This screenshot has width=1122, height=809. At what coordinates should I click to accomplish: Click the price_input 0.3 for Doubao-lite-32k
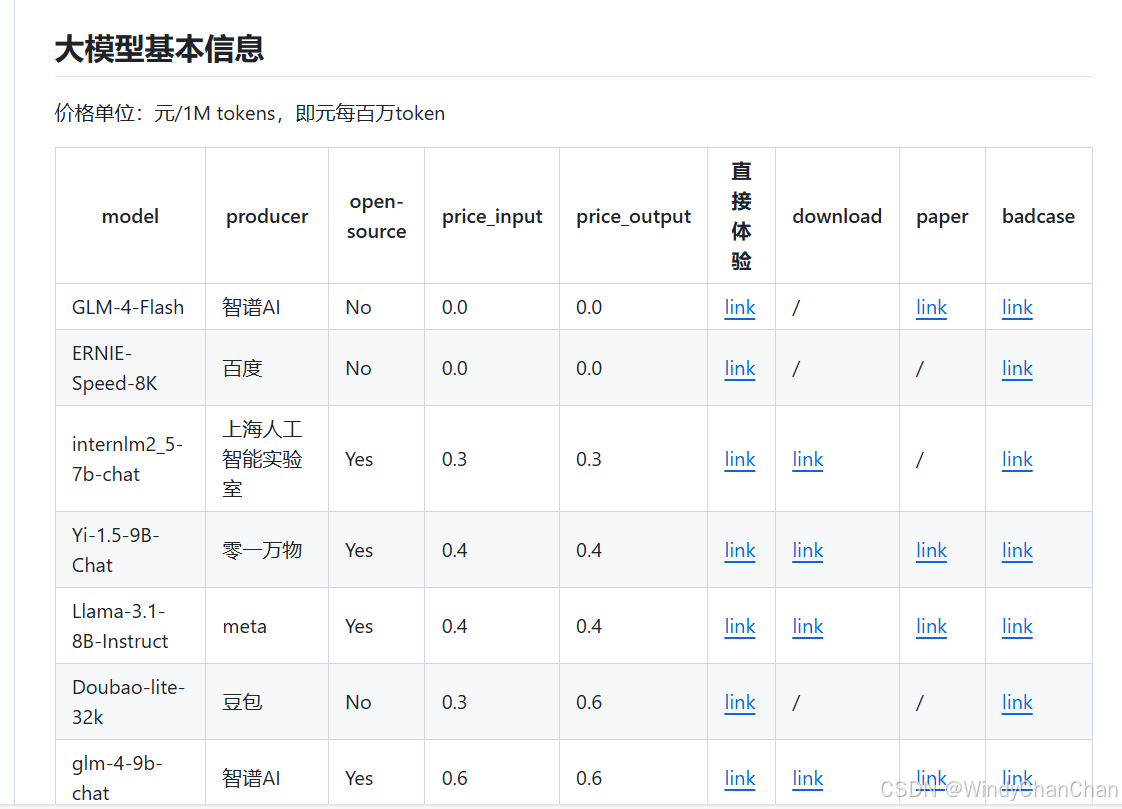454,702
